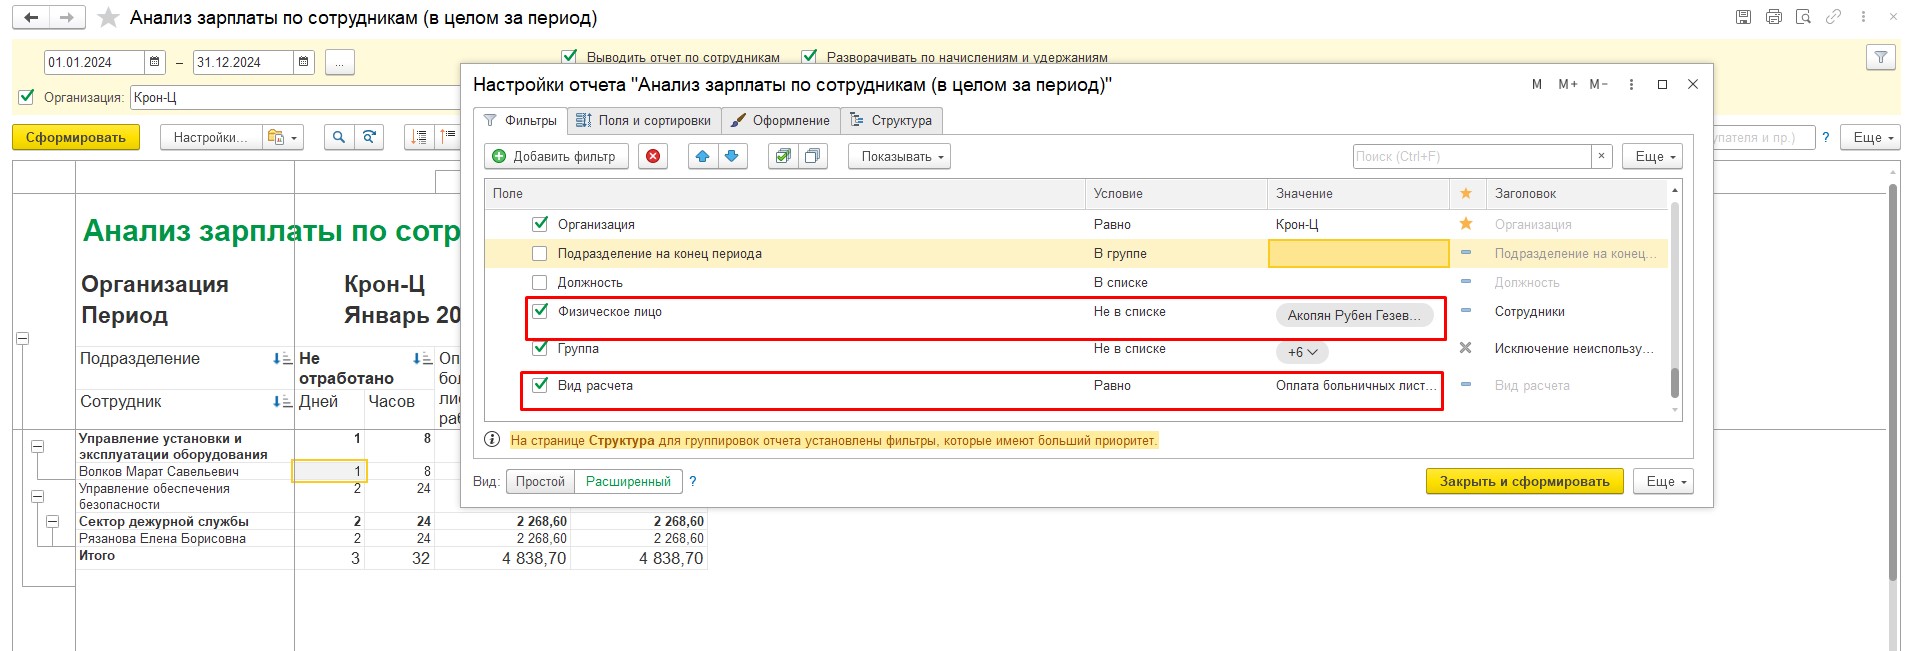Clear the search field with x button
Image resolution: width=1907 pixels, height=651 pixels.
coord(1601,156)
